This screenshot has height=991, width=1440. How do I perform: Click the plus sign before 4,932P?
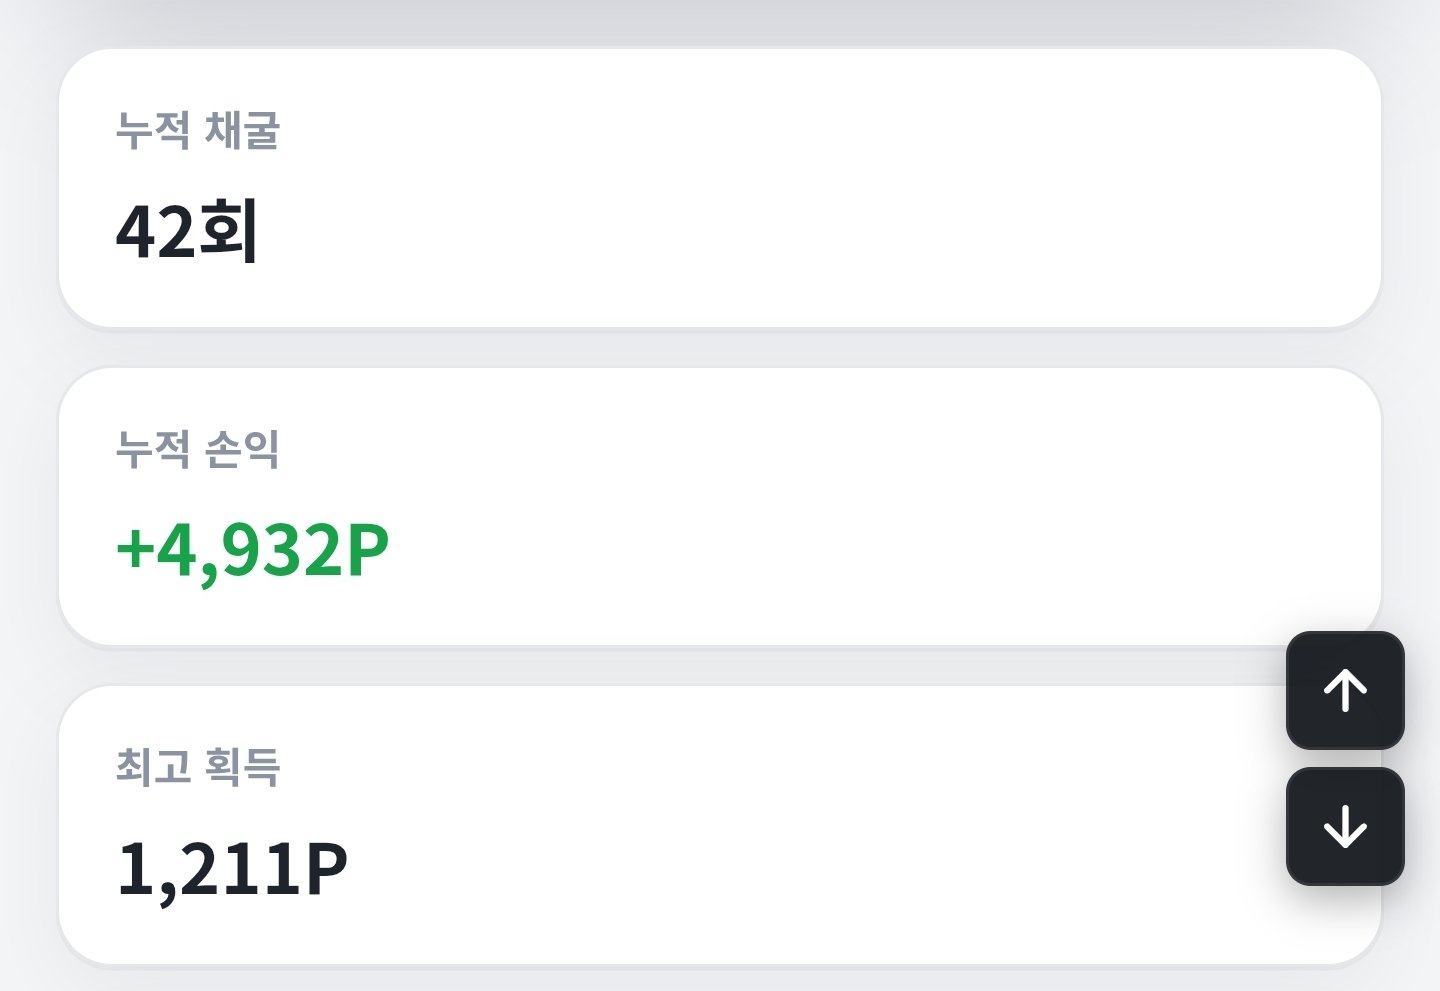pos(134,551)
